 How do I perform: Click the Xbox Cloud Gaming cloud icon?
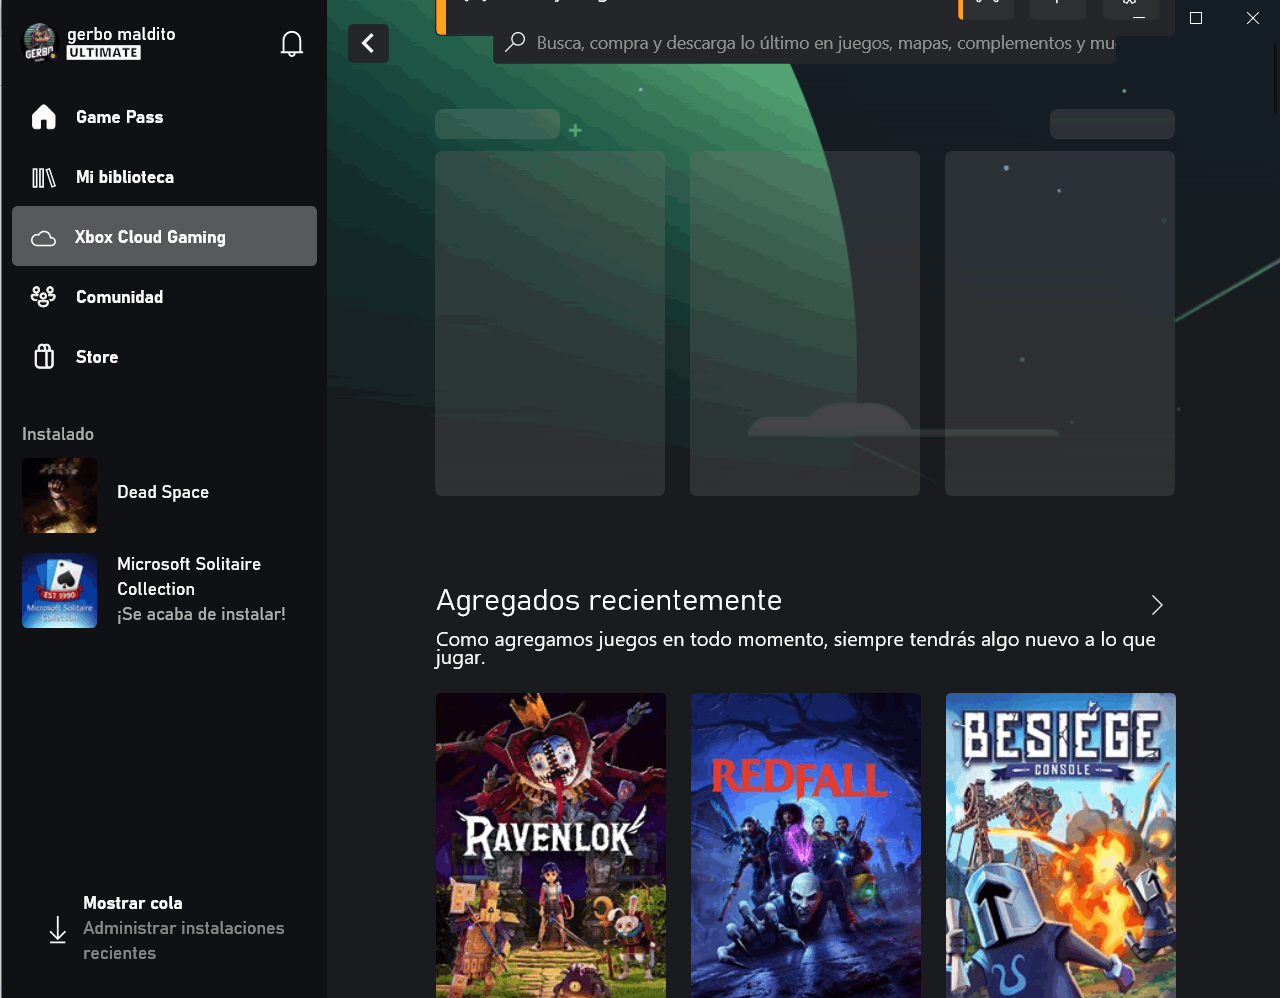coord(44,238)
